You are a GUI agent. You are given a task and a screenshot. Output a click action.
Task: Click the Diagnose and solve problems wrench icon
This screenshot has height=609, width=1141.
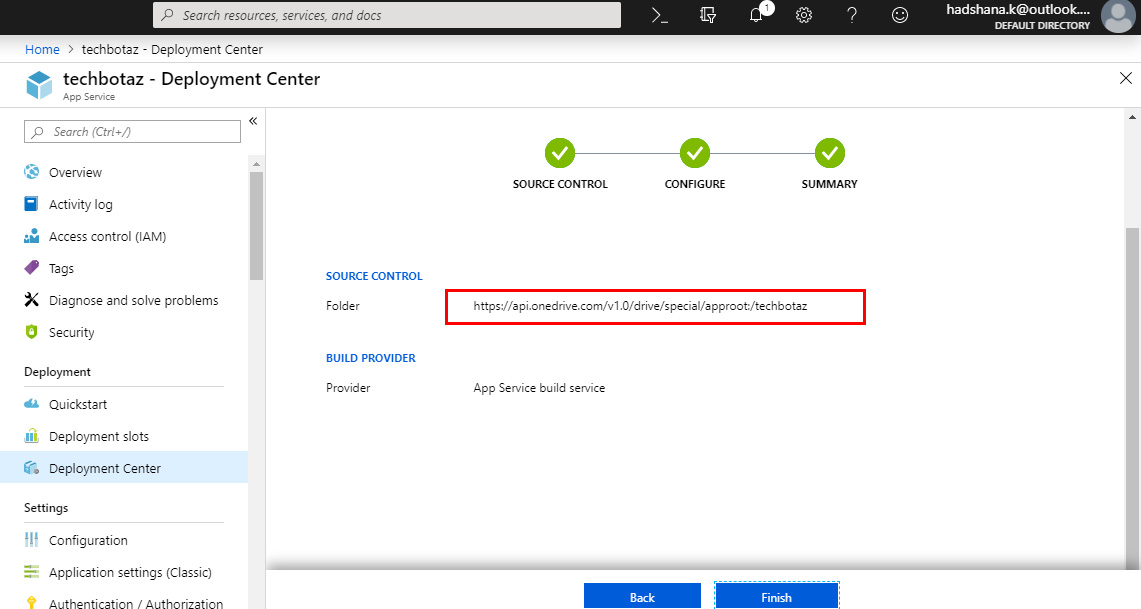coord(31,300)
